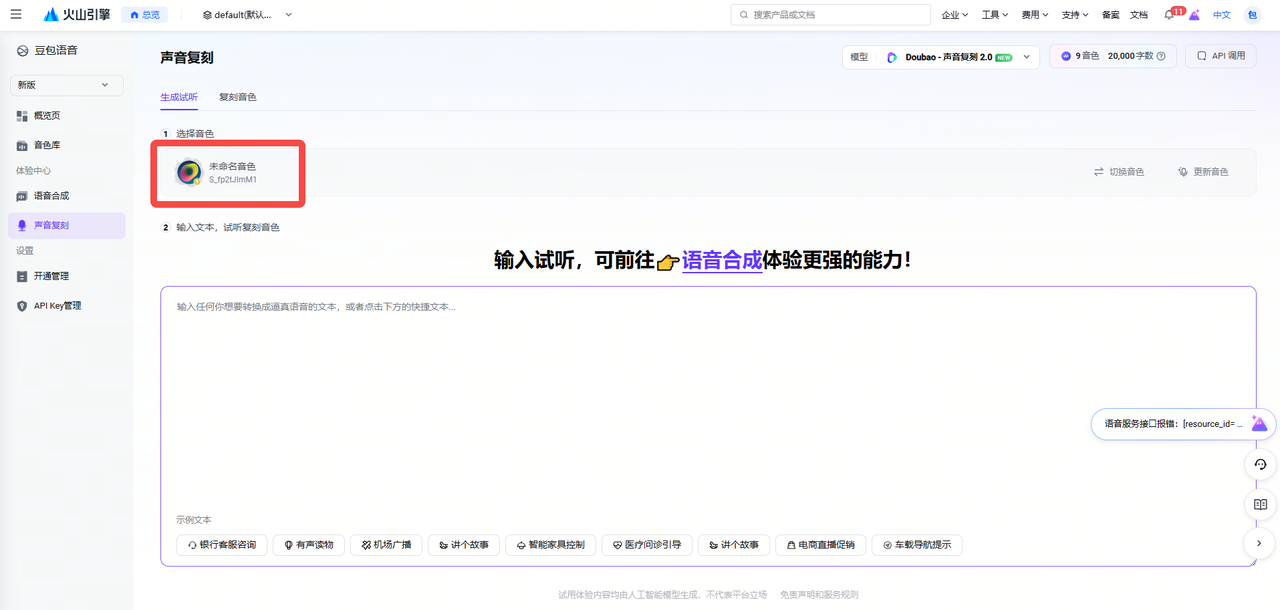Click 切换音色 to switch voice
1280x610 pixels.
[x=1119, y=172]
